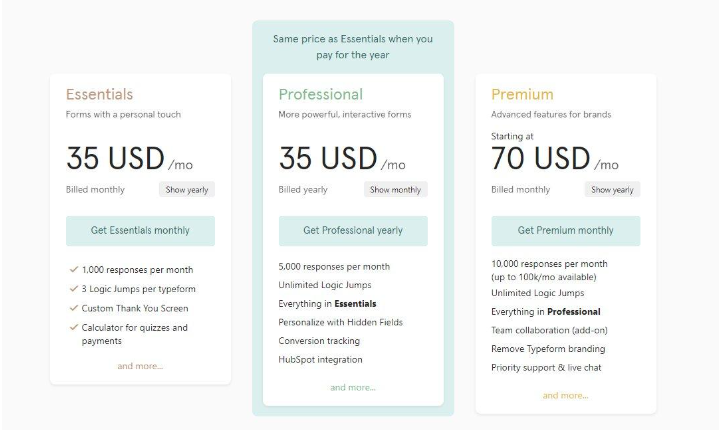This screenshot has height=430, width=719.
Task: Expand Professional features via and more
Action: pyautogui.click(x=353, y=387)
